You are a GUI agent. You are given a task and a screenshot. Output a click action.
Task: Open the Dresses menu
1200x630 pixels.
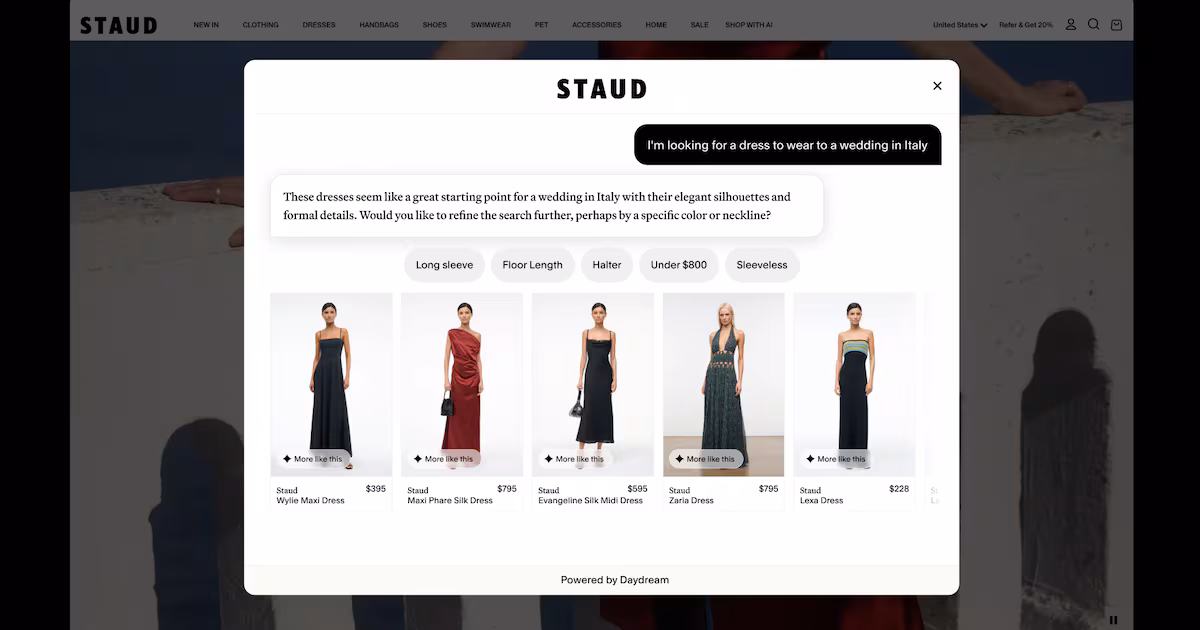(x=319, y=25)
